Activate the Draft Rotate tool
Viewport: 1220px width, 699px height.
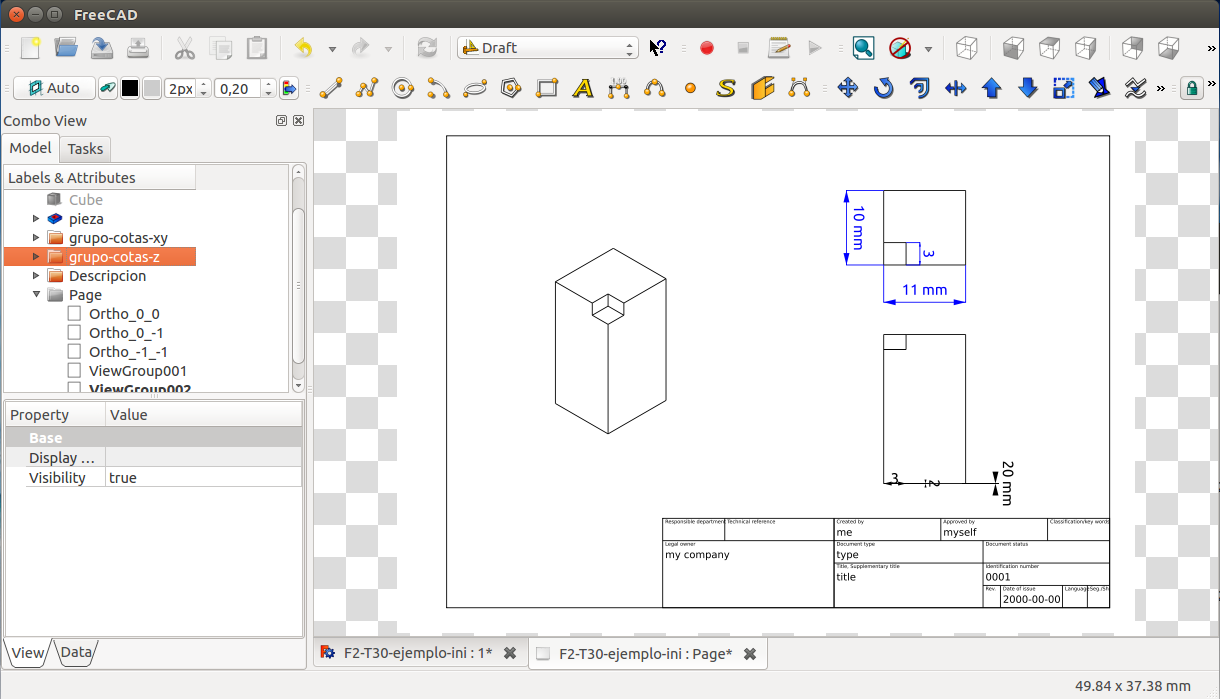click(x=884, y=88)
